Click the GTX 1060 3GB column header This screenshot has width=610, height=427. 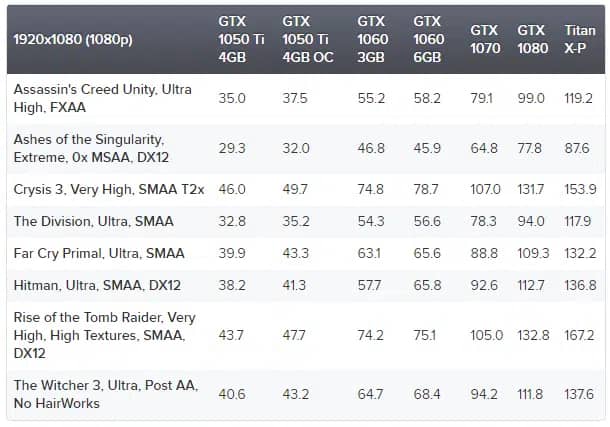(371, 38)
